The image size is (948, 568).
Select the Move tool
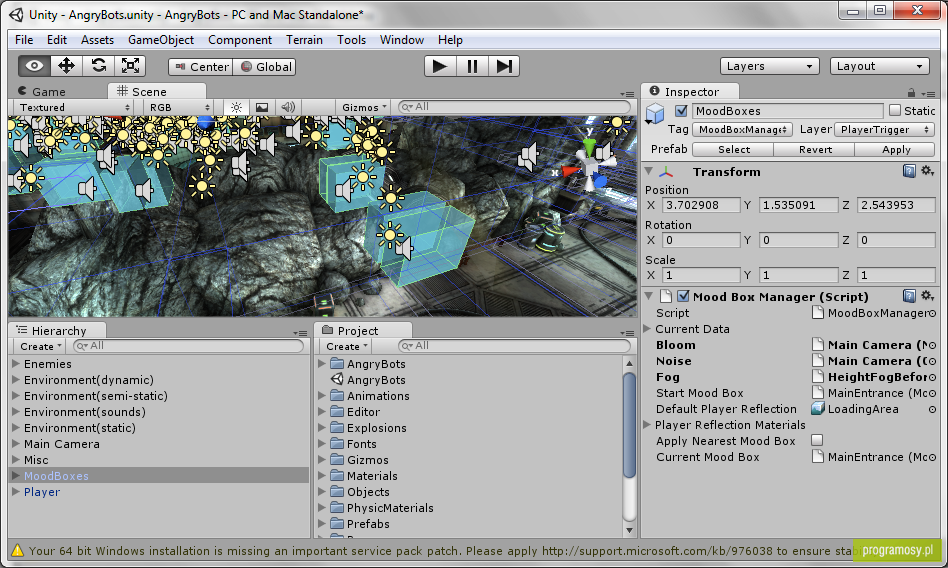(x=66, y=66)
